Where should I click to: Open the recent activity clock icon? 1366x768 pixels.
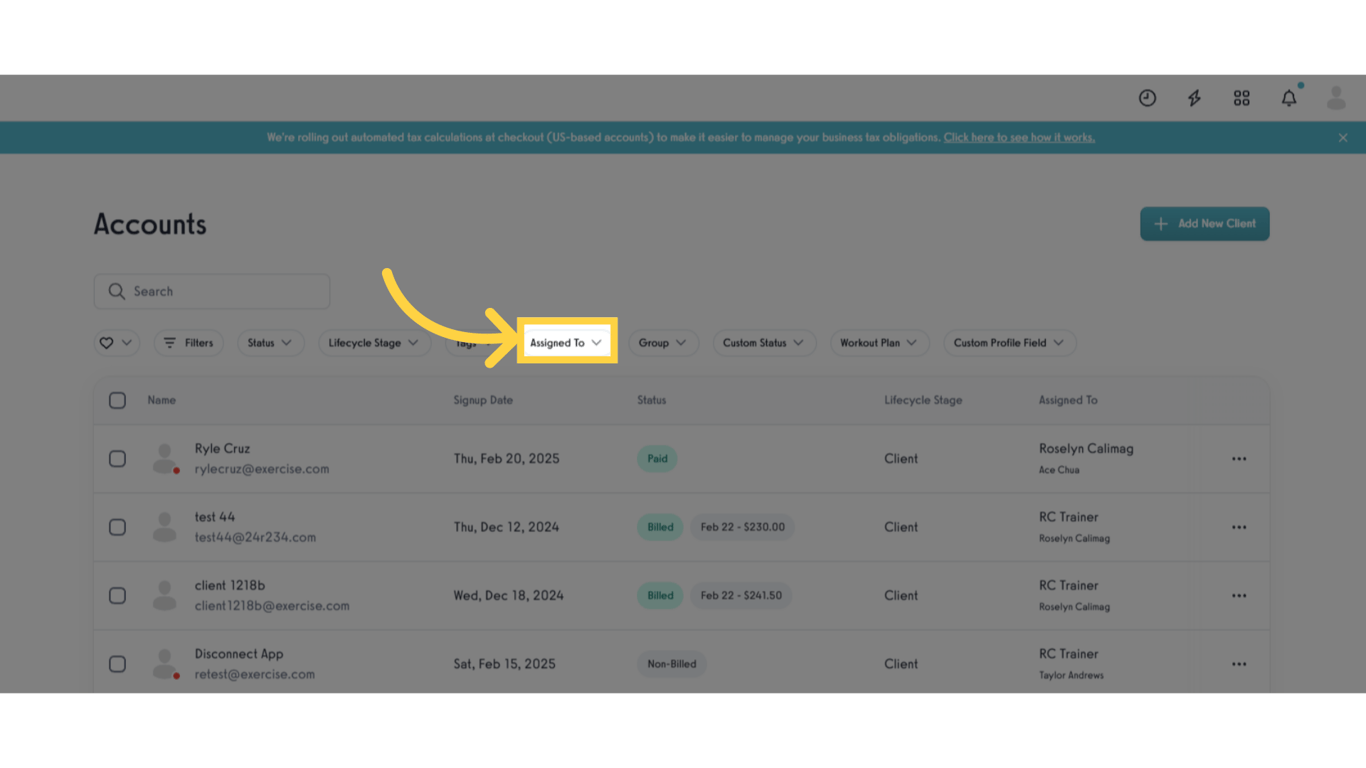pos(1147,97)
